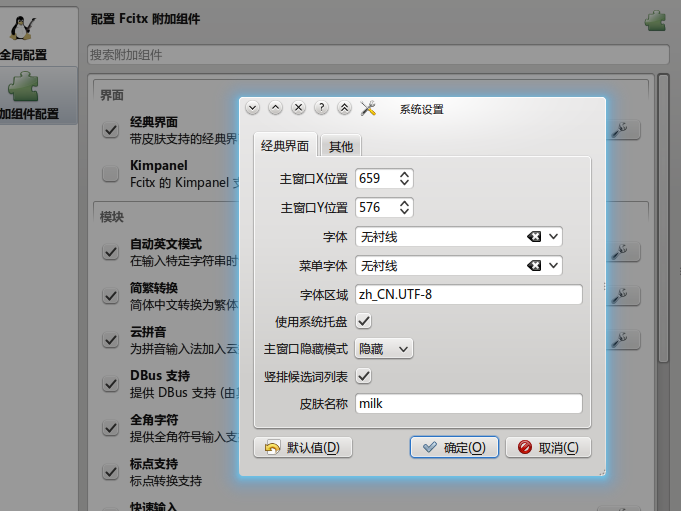Click the 默认值(D) defaults button
681x511 pixels.
pos(303,448)
